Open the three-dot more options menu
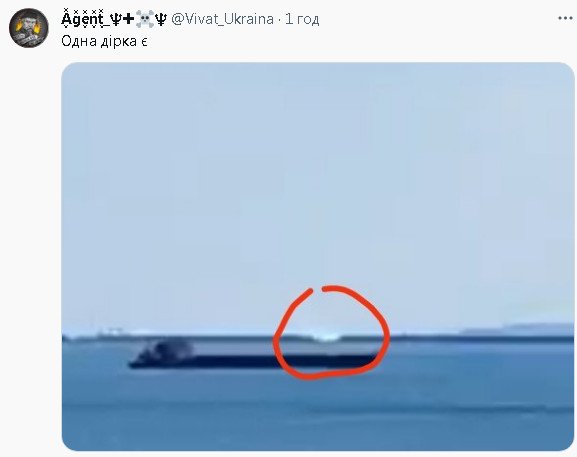This screenshot has width=577, height=457. 565,18
